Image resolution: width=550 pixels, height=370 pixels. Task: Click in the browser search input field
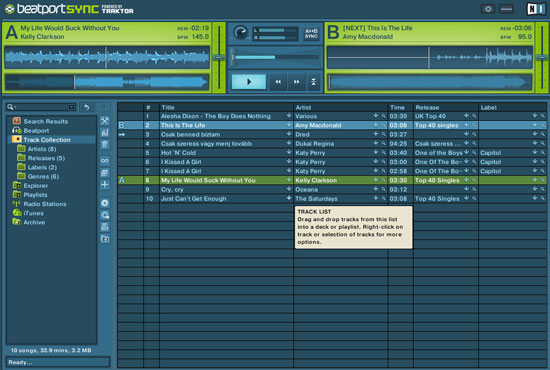[x=43, y=107]
